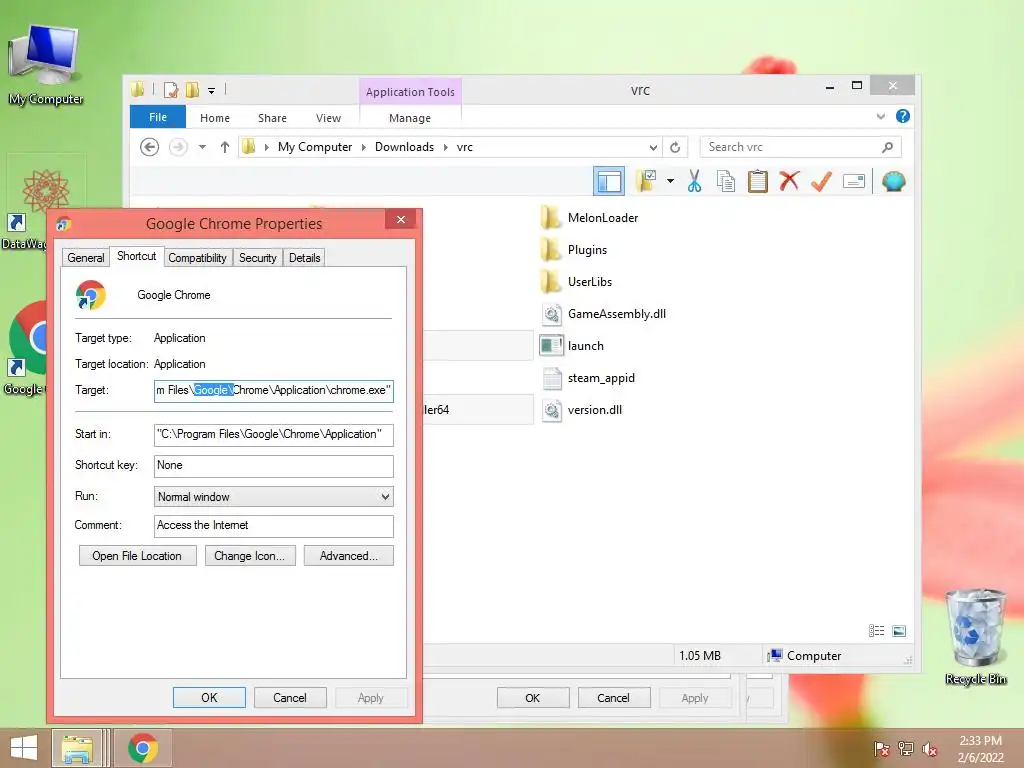This screenshot has width=1024, height=768.
Task: Click in the Start in field
Action: pos(274,434)
